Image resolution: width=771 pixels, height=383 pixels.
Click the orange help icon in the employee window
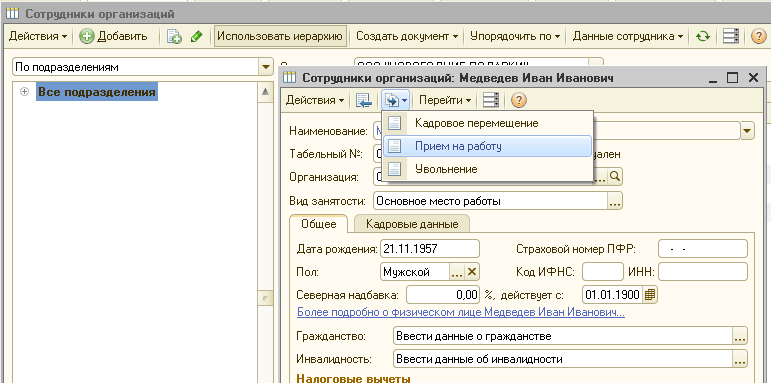point(519,100)
